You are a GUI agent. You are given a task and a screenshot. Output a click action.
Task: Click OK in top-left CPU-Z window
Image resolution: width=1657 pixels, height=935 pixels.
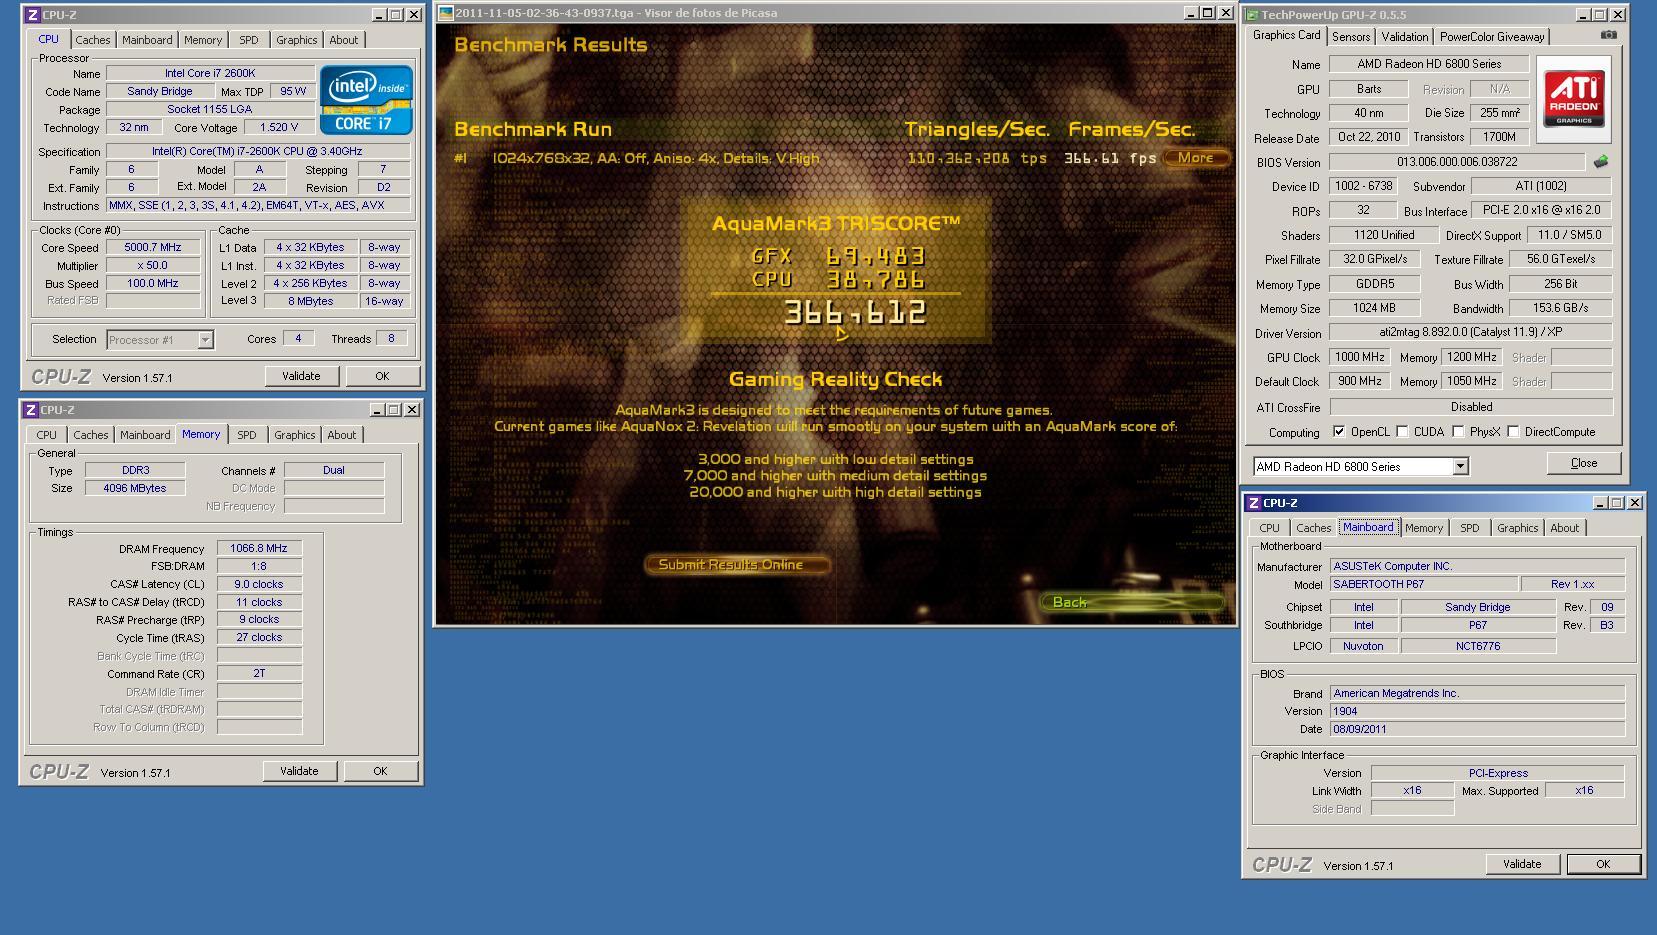tap(382, 376)
